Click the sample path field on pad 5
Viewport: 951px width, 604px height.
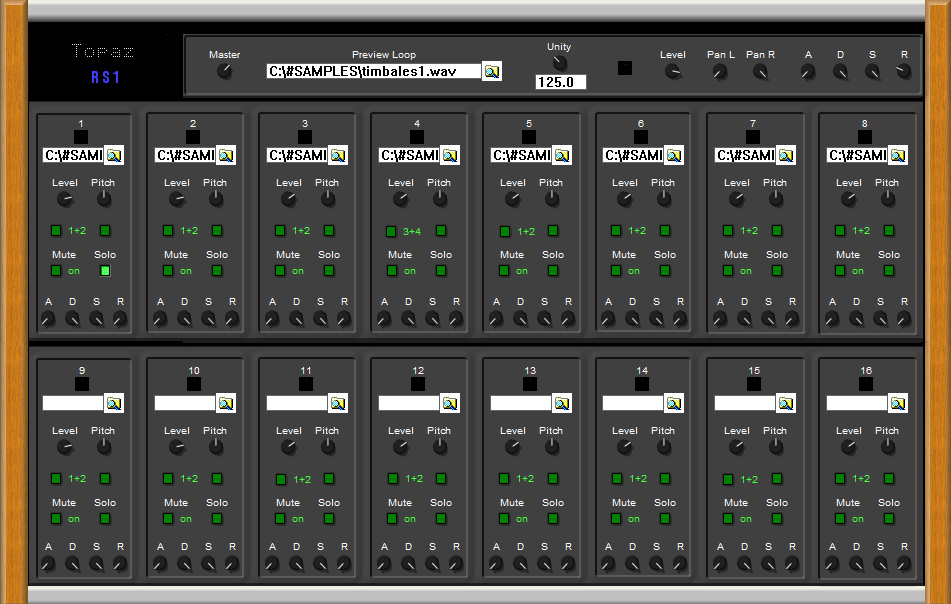tap(521, 155)
